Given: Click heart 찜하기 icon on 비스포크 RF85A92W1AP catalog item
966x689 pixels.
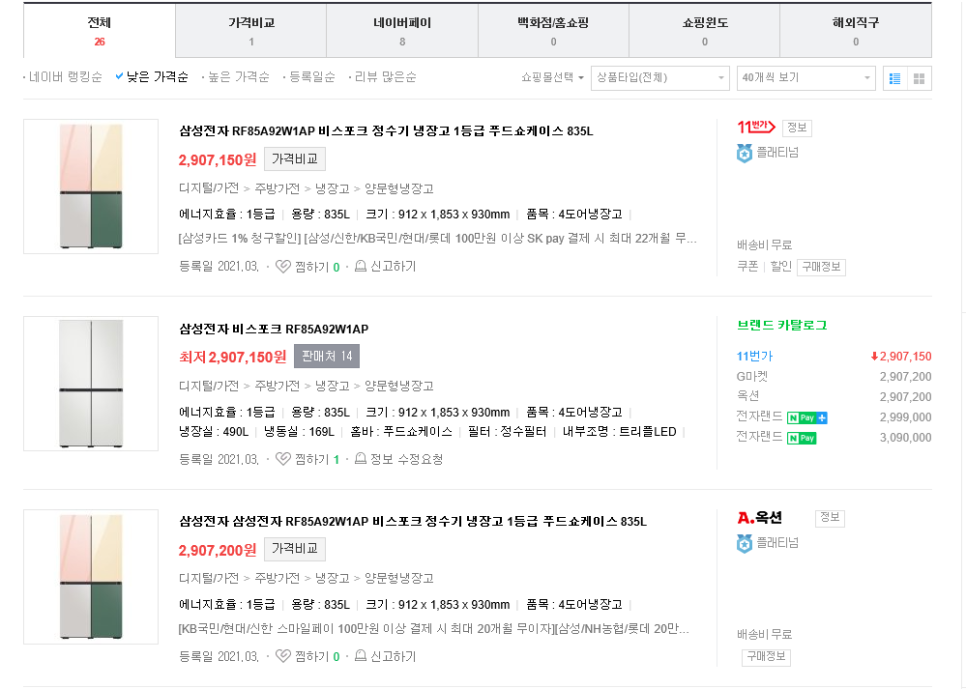Looking at the screenshot, I should click(283, 459).
